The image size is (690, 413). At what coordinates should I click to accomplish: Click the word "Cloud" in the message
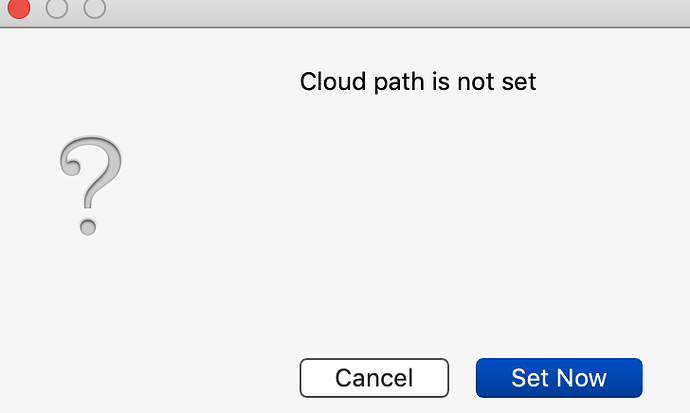click(x=333, y=81)
